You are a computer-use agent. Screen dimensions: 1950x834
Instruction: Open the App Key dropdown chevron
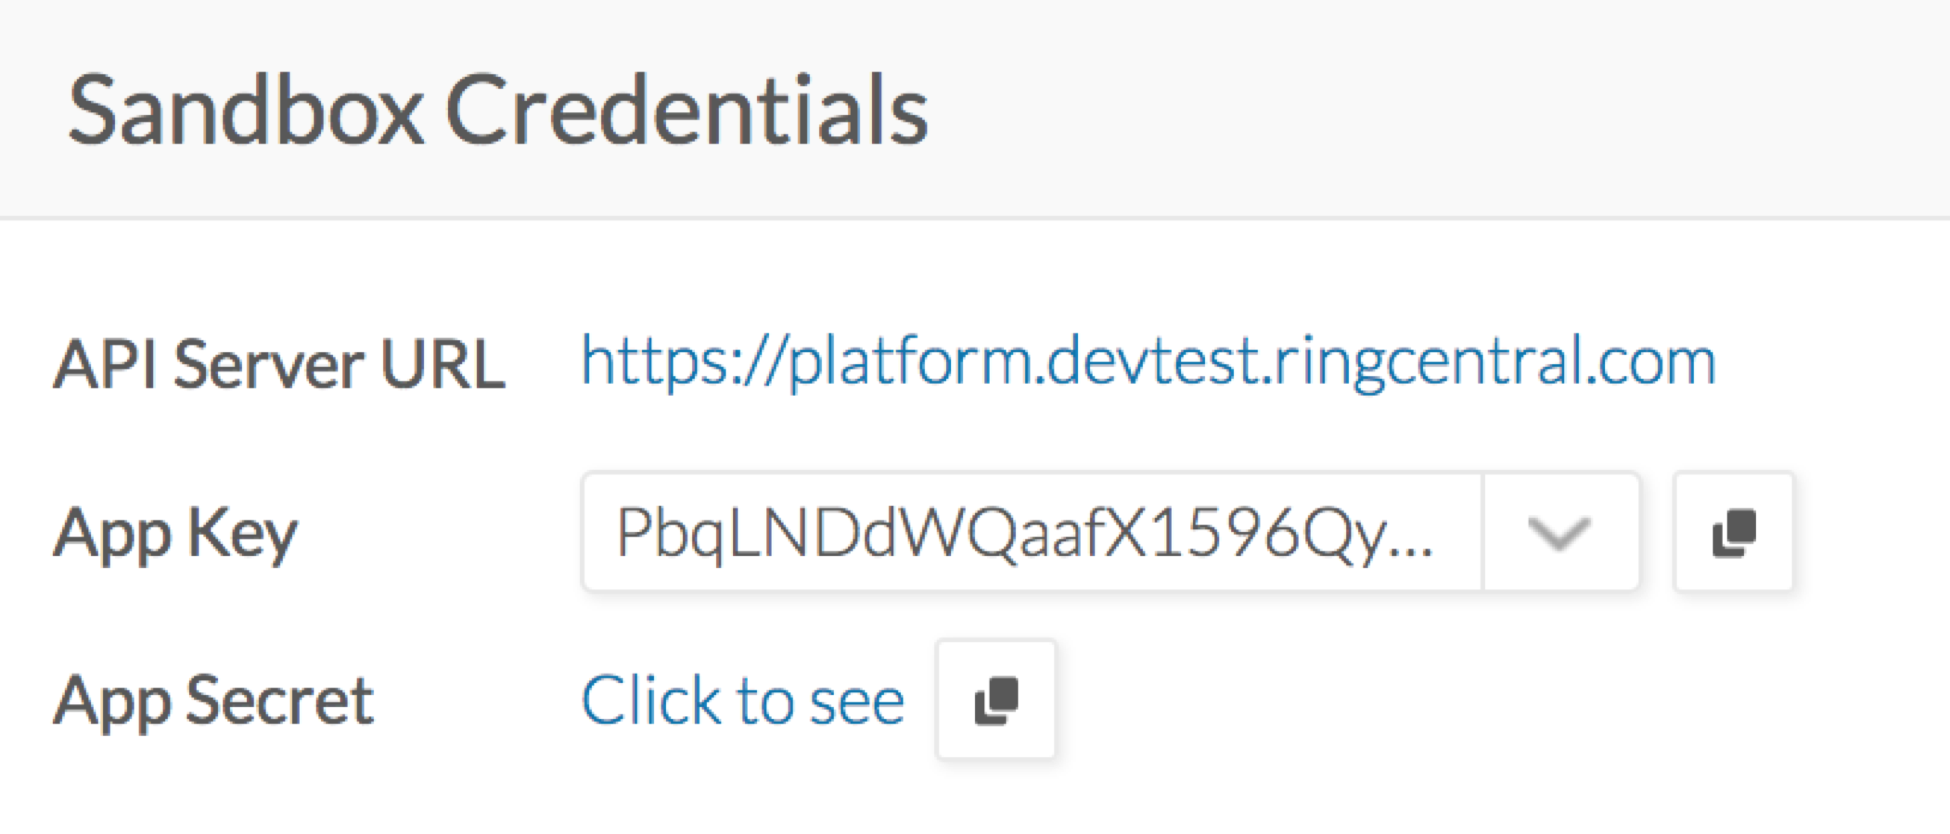click(x=1560, y=532)
